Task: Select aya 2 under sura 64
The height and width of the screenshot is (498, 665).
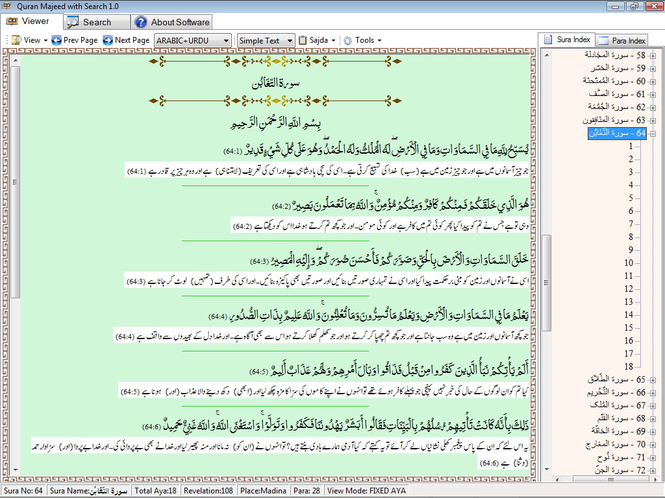Action: pos(631,159)
